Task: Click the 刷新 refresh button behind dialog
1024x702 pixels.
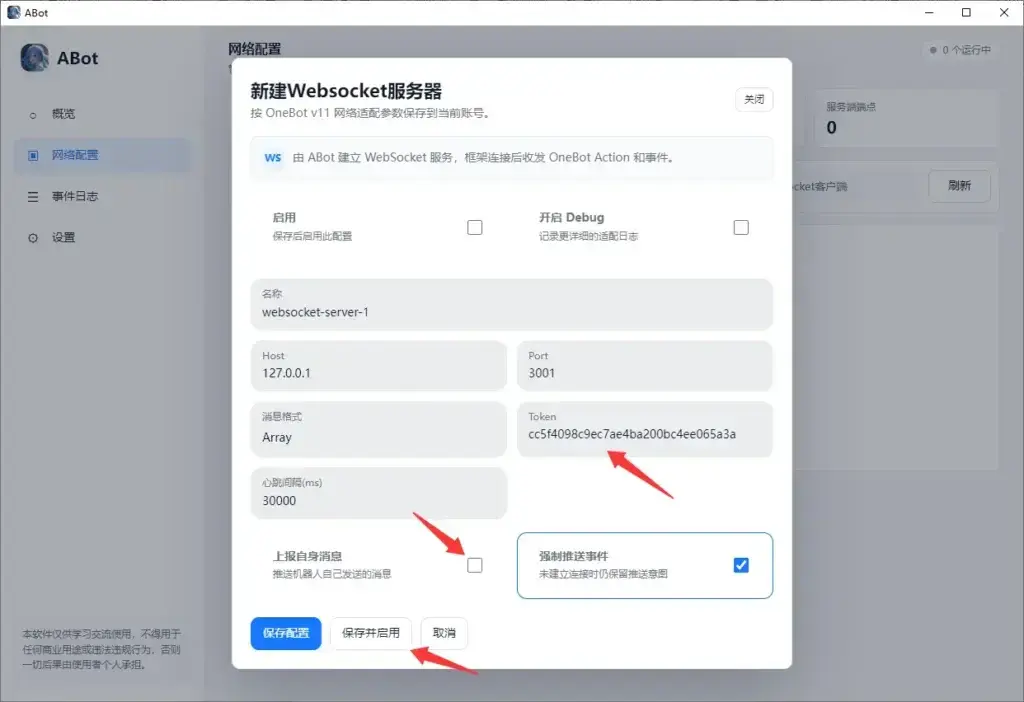Action: (959, 186)
